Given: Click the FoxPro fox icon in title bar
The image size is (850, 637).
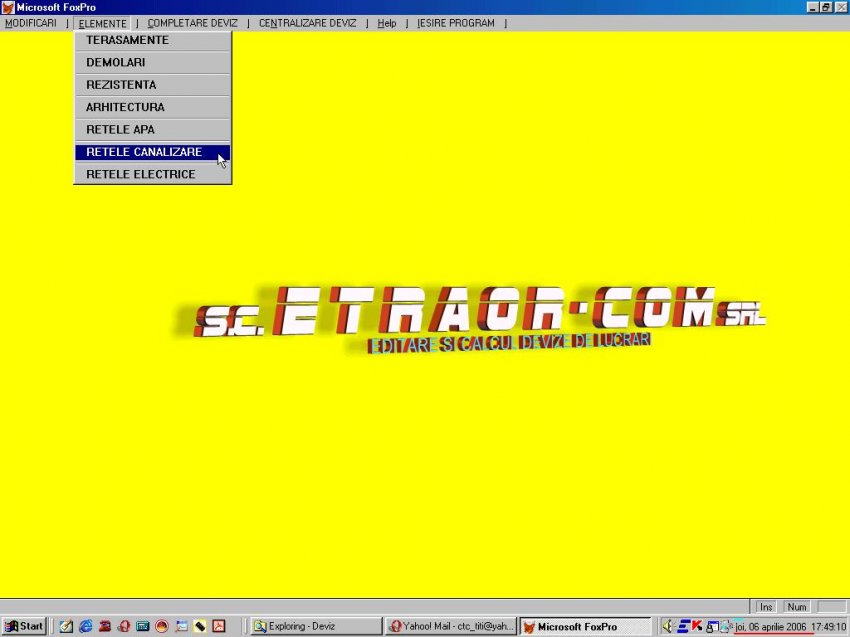Looking at the screenshot, I should coord(8,8).
